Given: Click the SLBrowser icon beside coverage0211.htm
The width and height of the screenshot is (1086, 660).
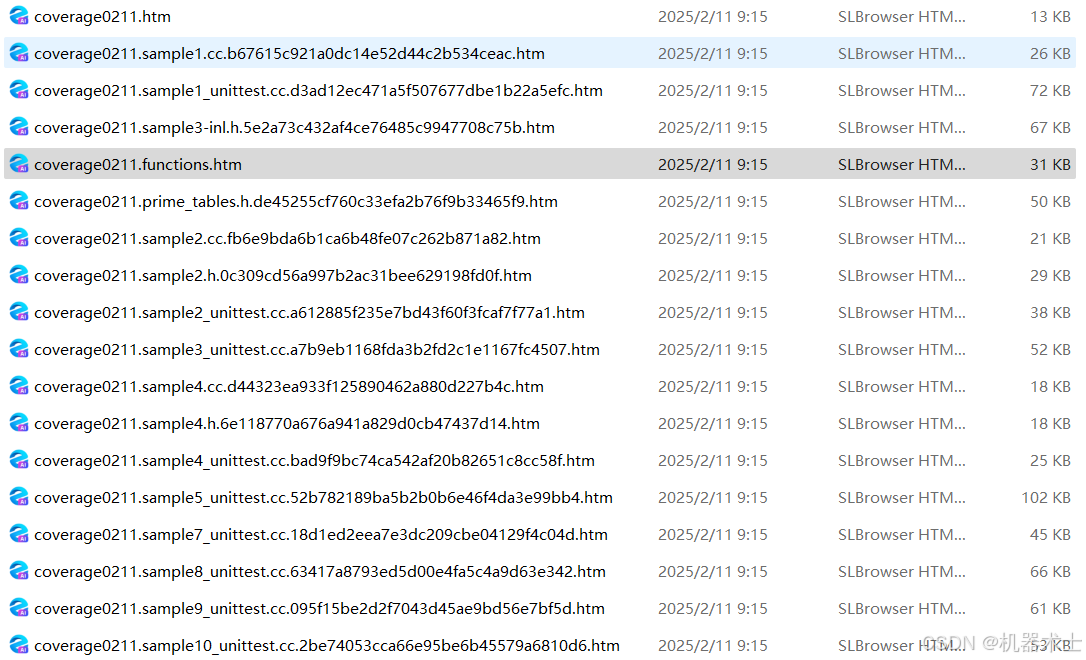Looking at the screenshot, I should click(18, 16).
